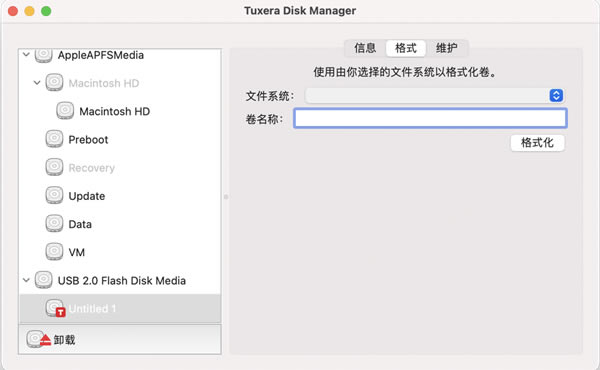Select the Untitled 1 volume row
Viewport: 600px width, 370px height.
(120, 308)
